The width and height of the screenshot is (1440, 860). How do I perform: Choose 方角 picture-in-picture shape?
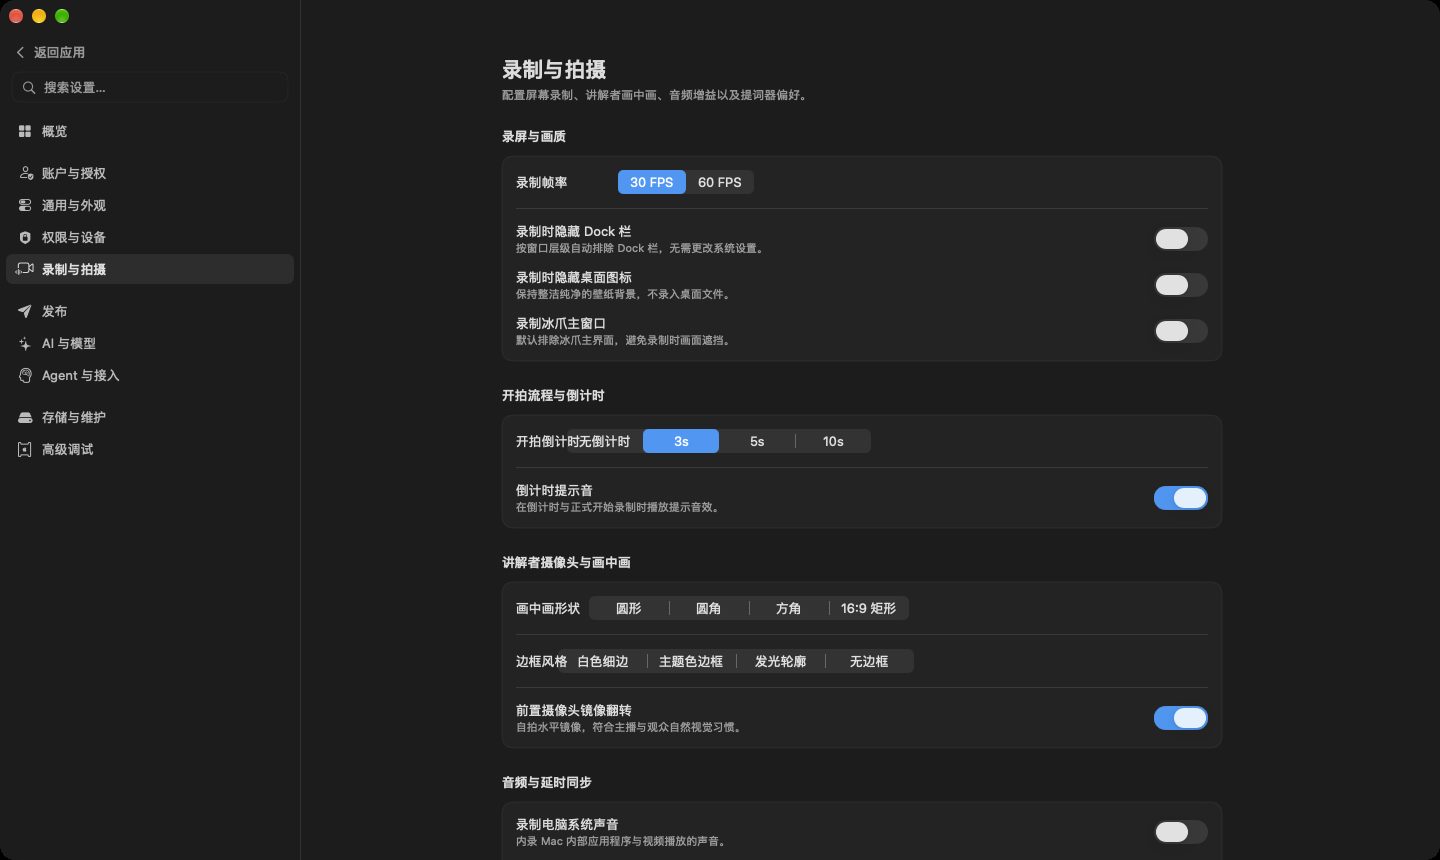(789, 608)
